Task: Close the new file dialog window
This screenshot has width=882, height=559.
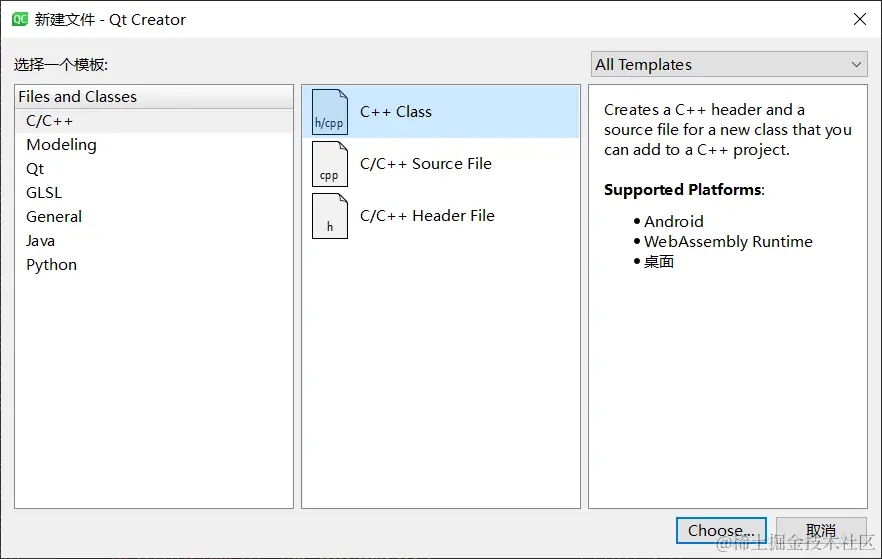Action: coord(859,19)
